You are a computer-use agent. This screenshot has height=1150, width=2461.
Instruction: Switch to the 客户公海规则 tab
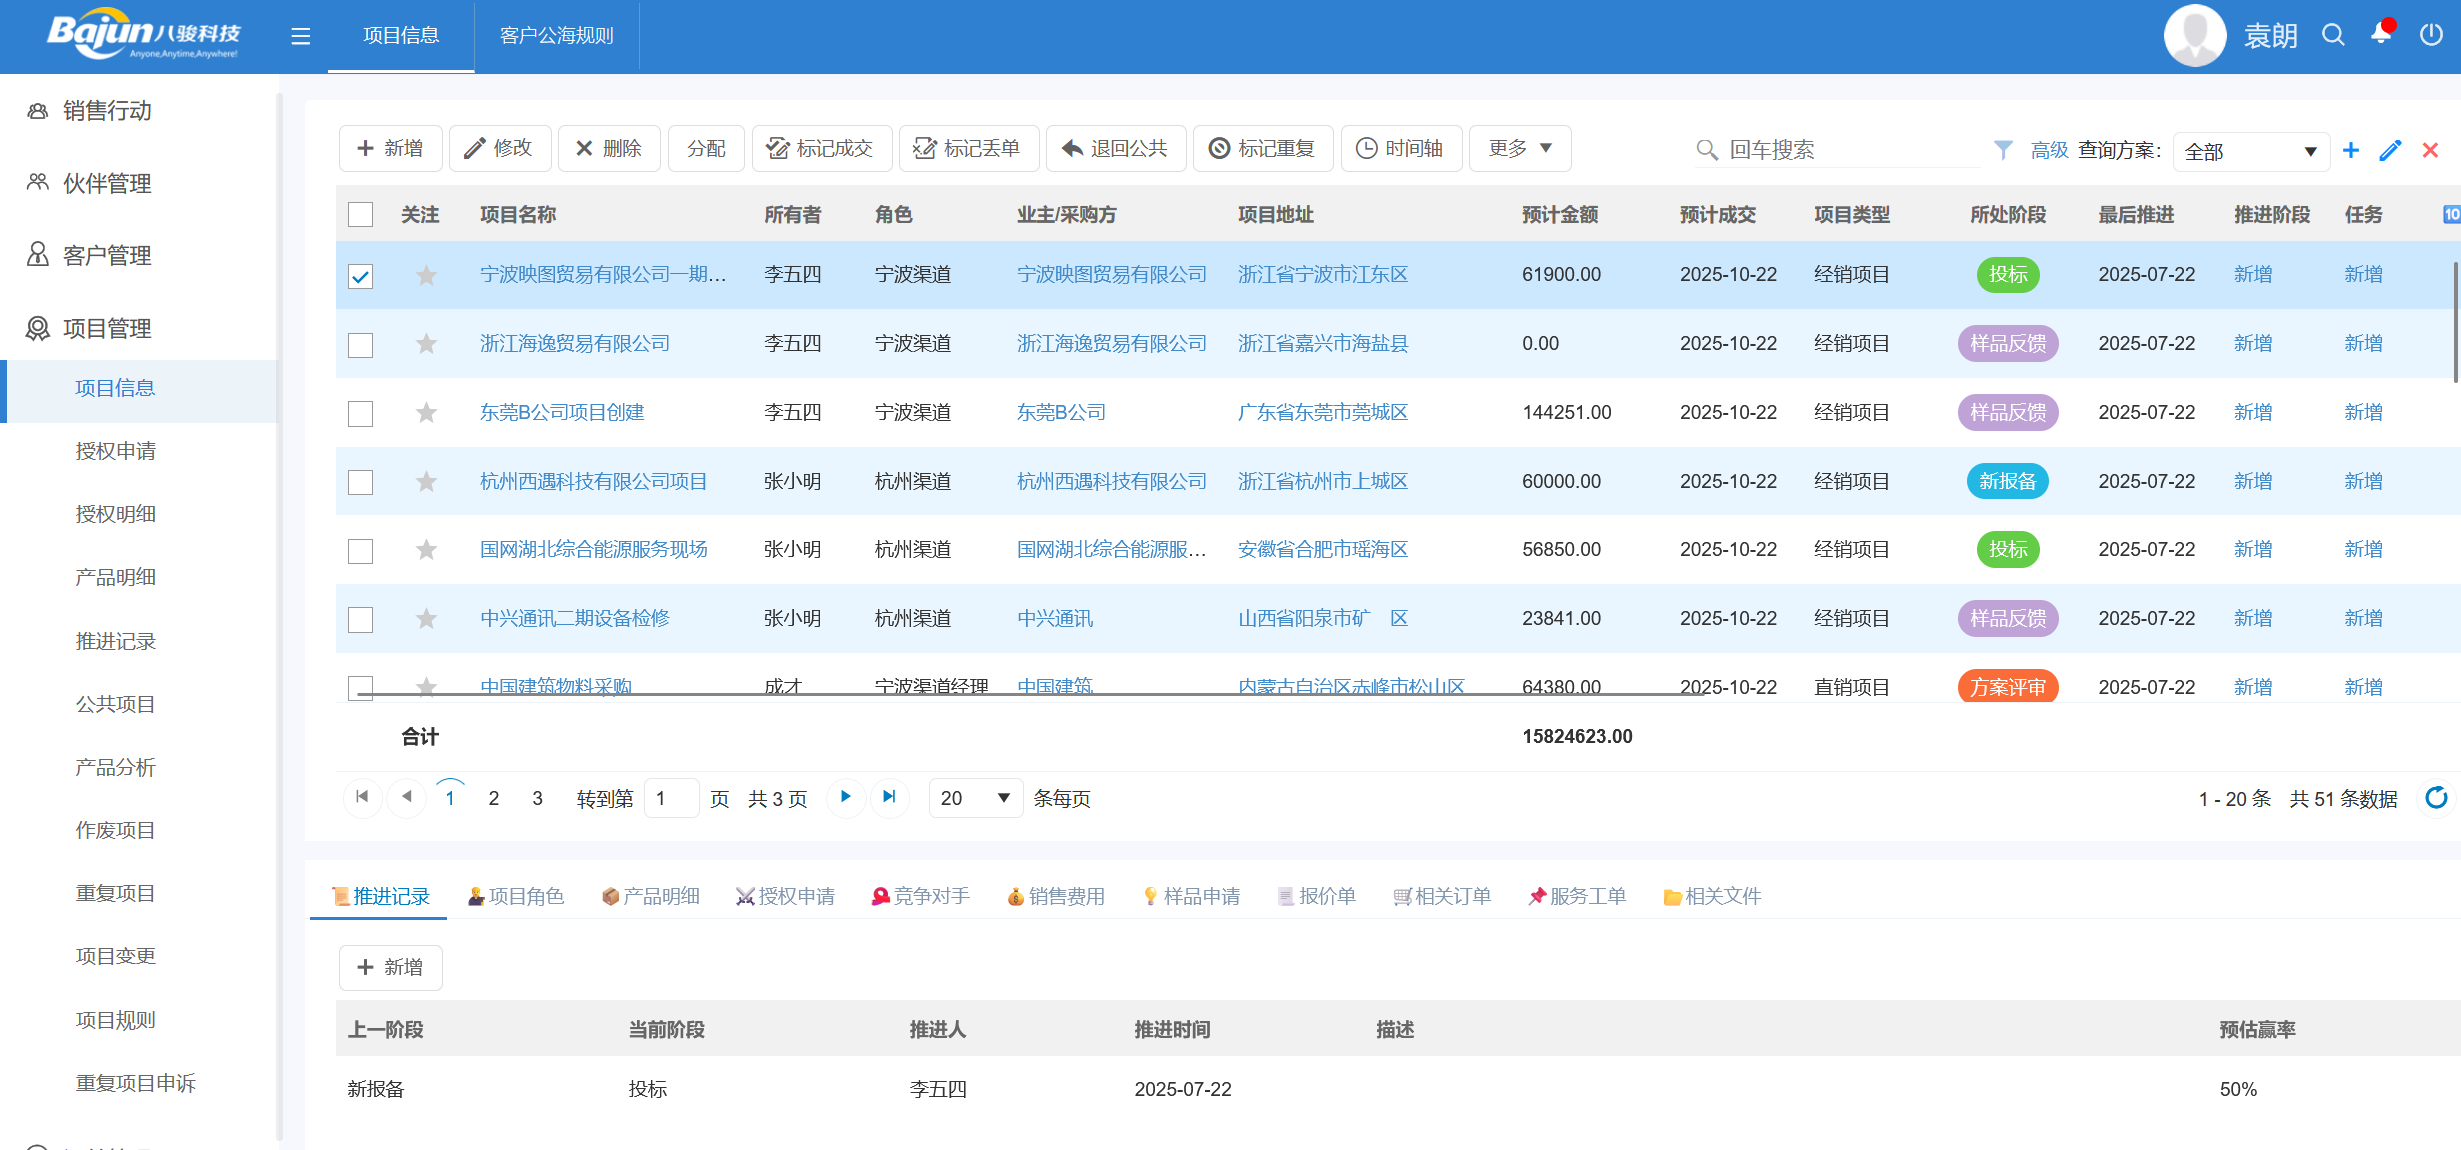(555, 35)
